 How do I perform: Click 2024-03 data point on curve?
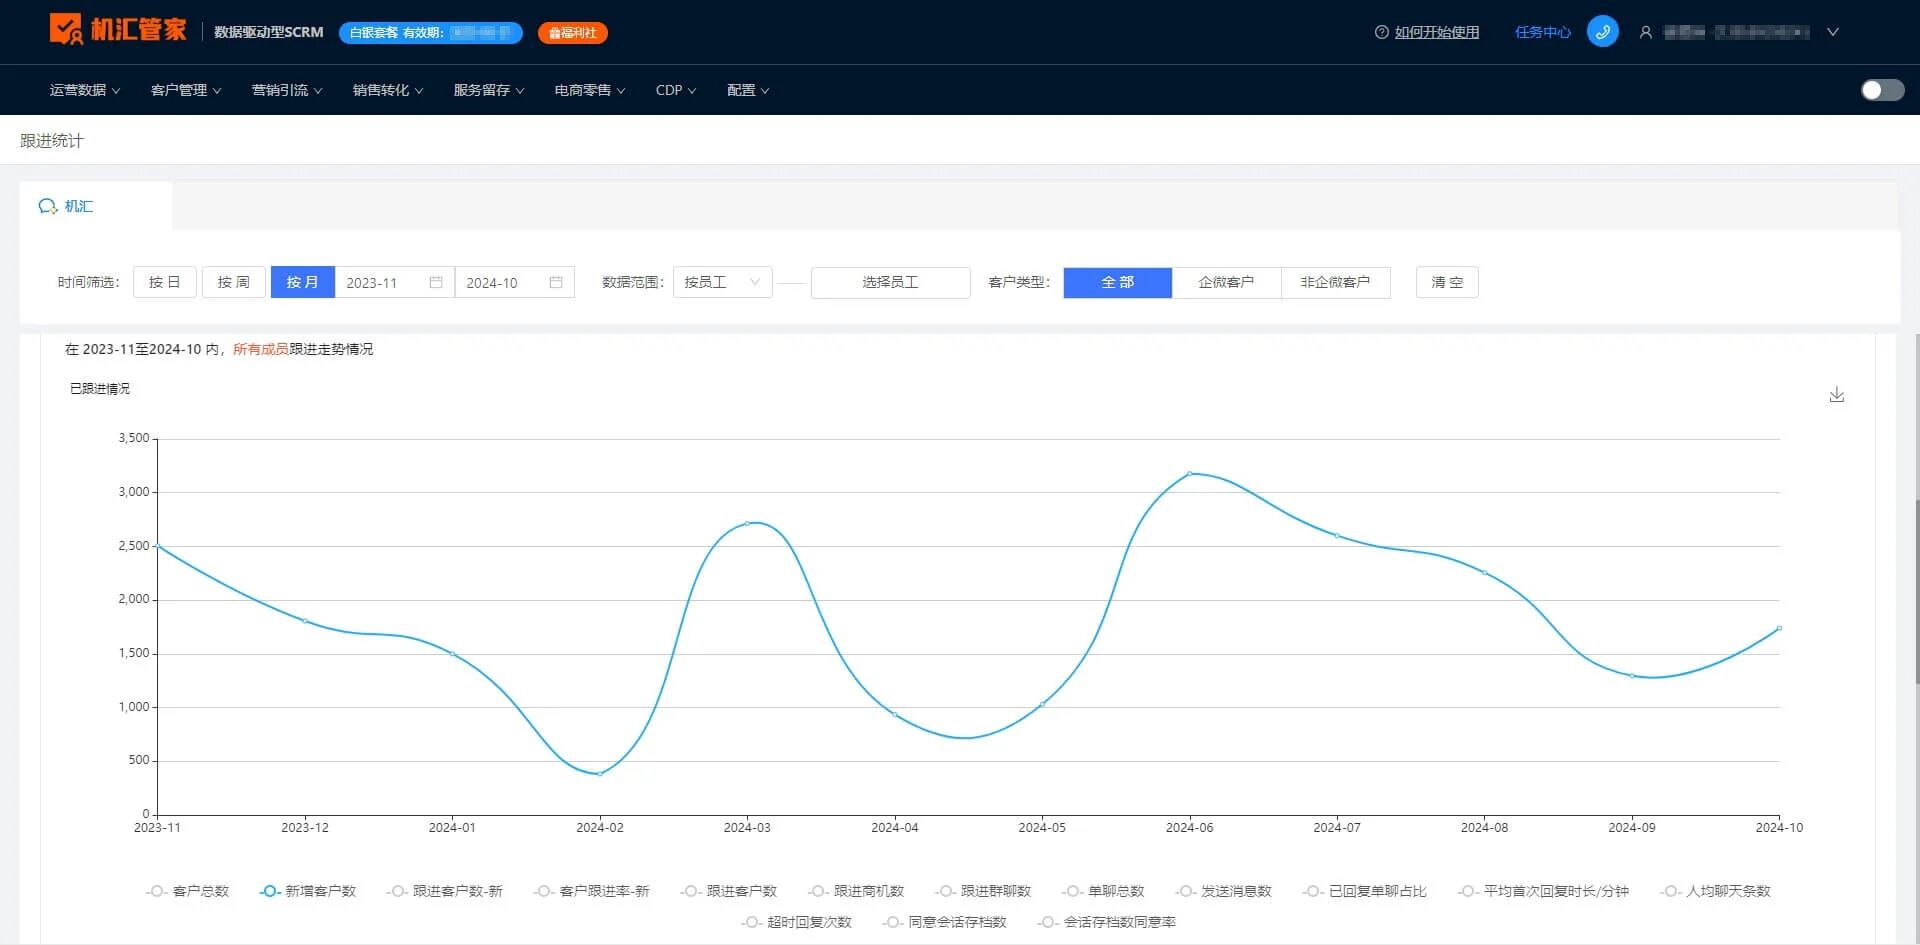pos(747,523)
